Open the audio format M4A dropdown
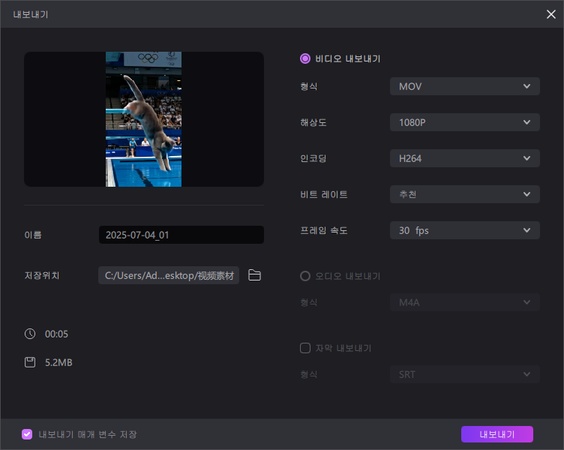Image resolution: width=564 pixels, height=450 pixels. (x=464, y=303)
